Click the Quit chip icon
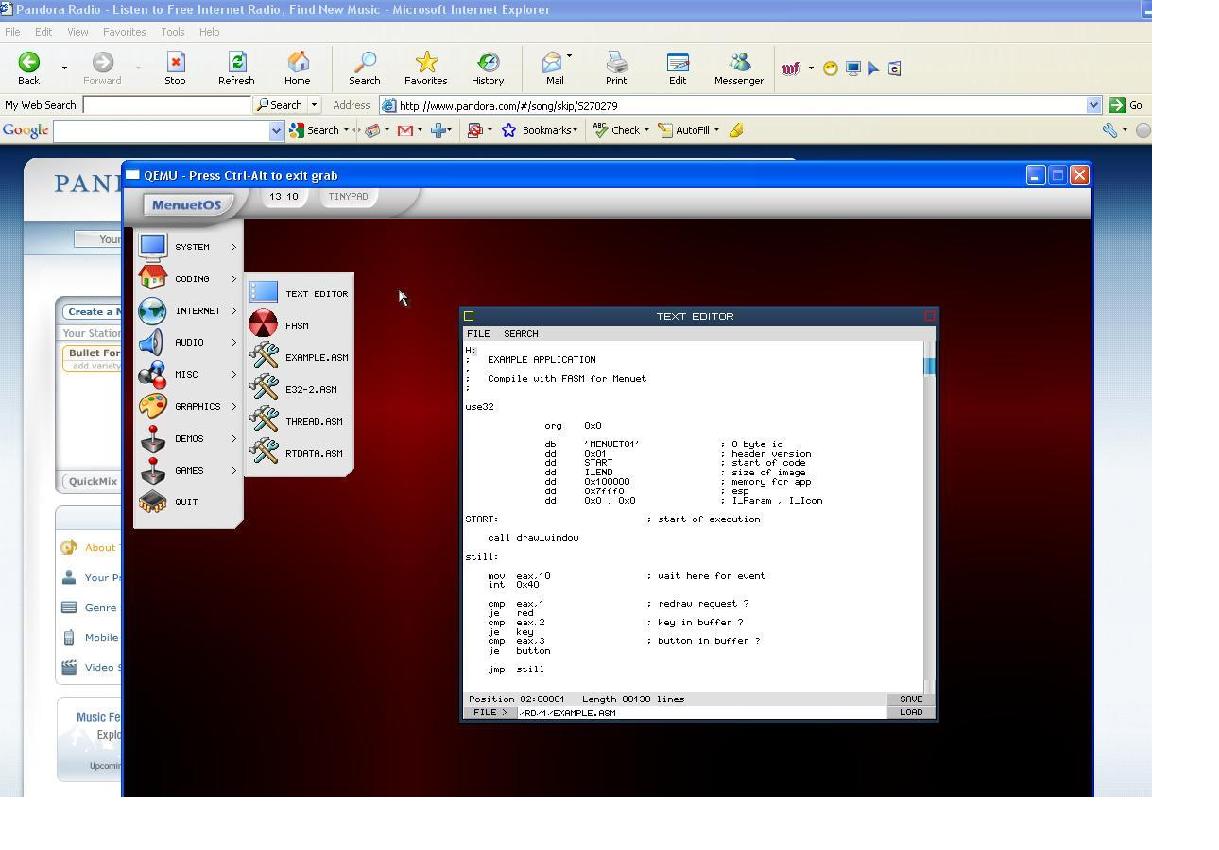Screen dimensions: 1219x850 click(x=153, y=502)
